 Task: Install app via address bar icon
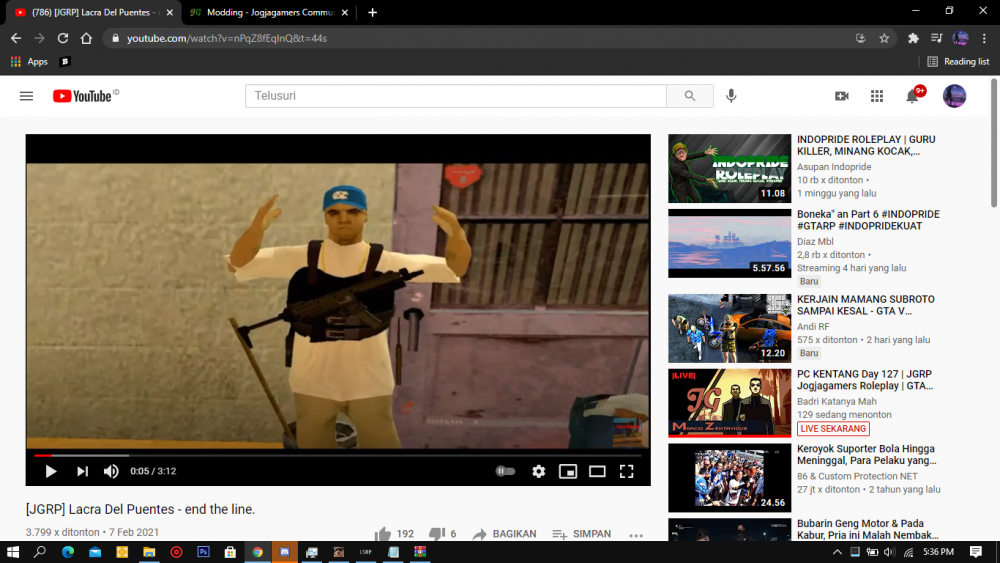point(860,38)
